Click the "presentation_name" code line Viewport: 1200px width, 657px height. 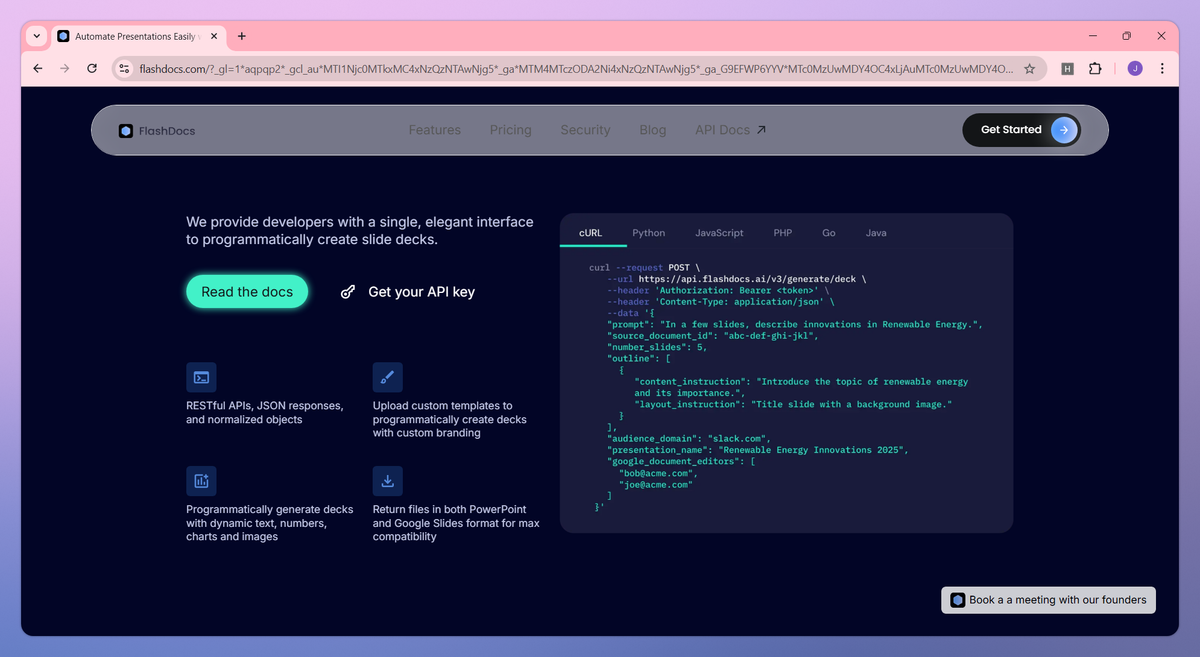point(757,450)
